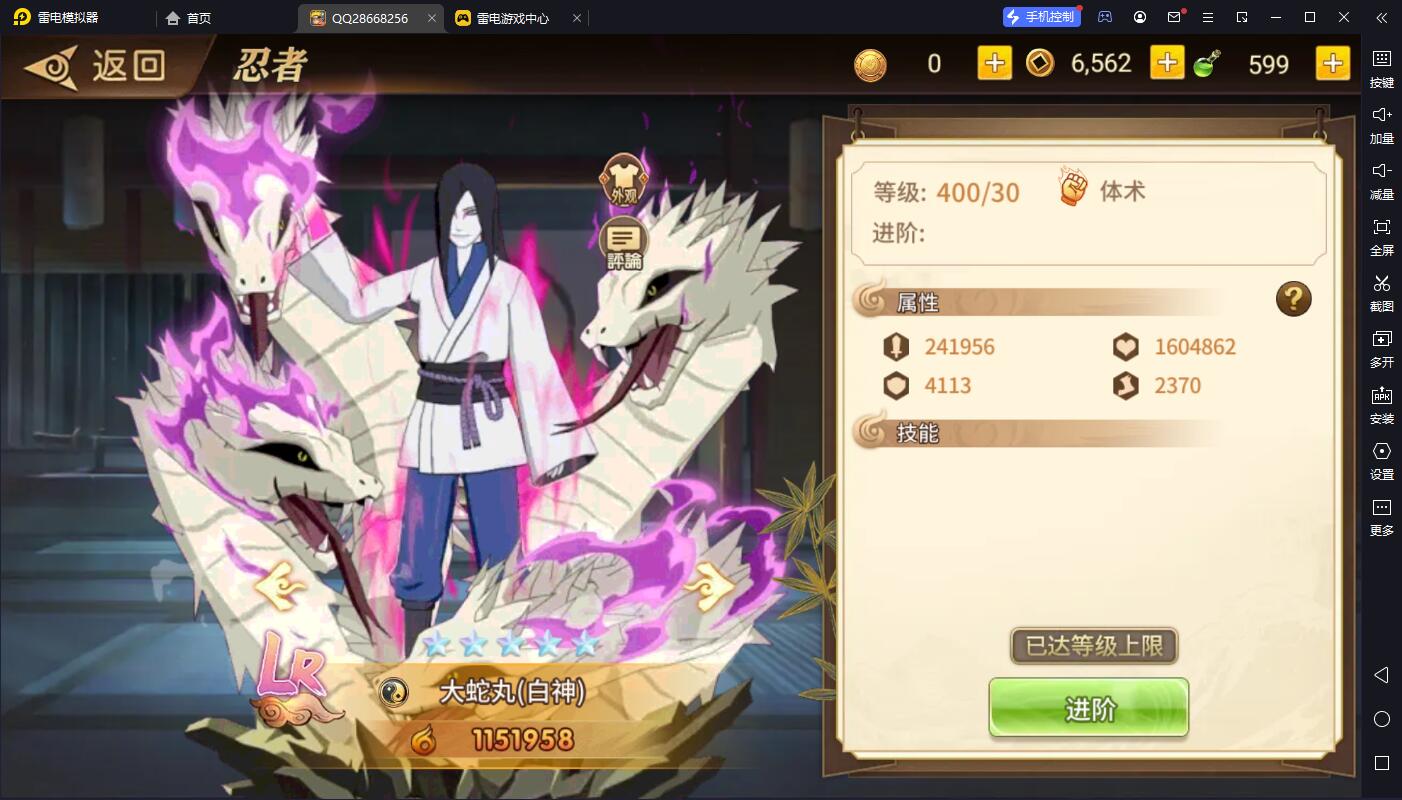Open emulator hamburger menu in title bar
The image size is (1402, 800).
pyautogui.click(x=1208, y=17)
